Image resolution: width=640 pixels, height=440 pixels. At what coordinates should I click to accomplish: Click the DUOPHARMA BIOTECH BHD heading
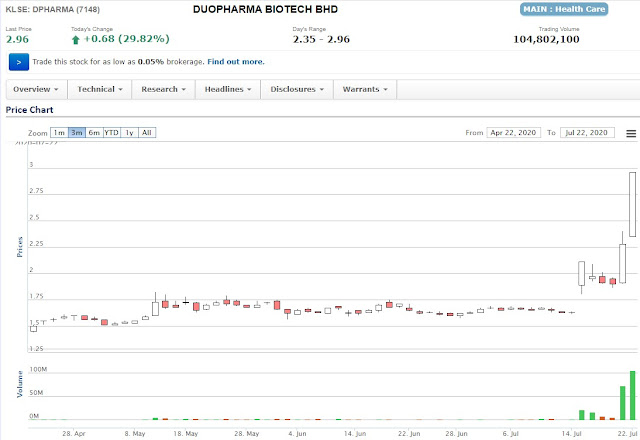(x=265, y=9)
